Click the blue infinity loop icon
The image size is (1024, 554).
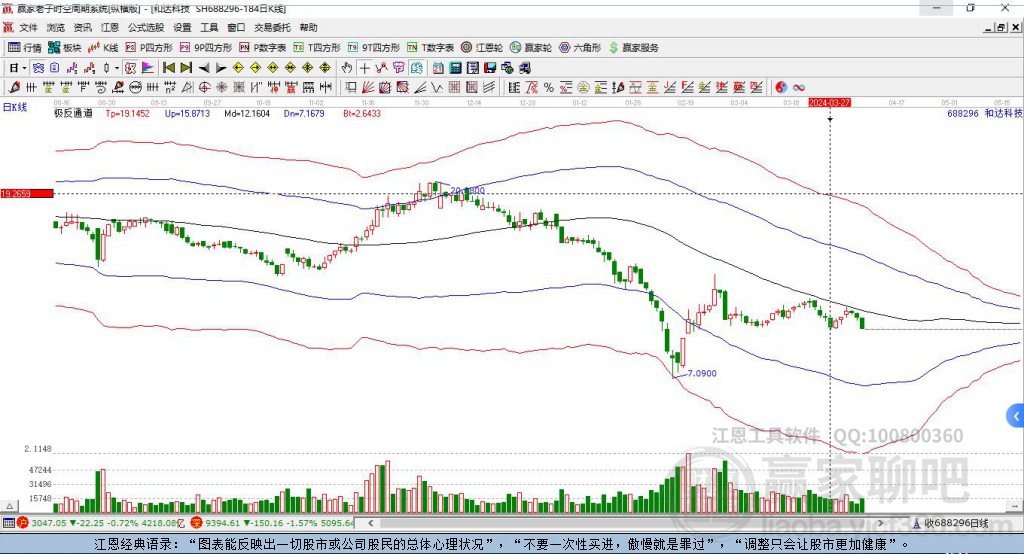799,88
